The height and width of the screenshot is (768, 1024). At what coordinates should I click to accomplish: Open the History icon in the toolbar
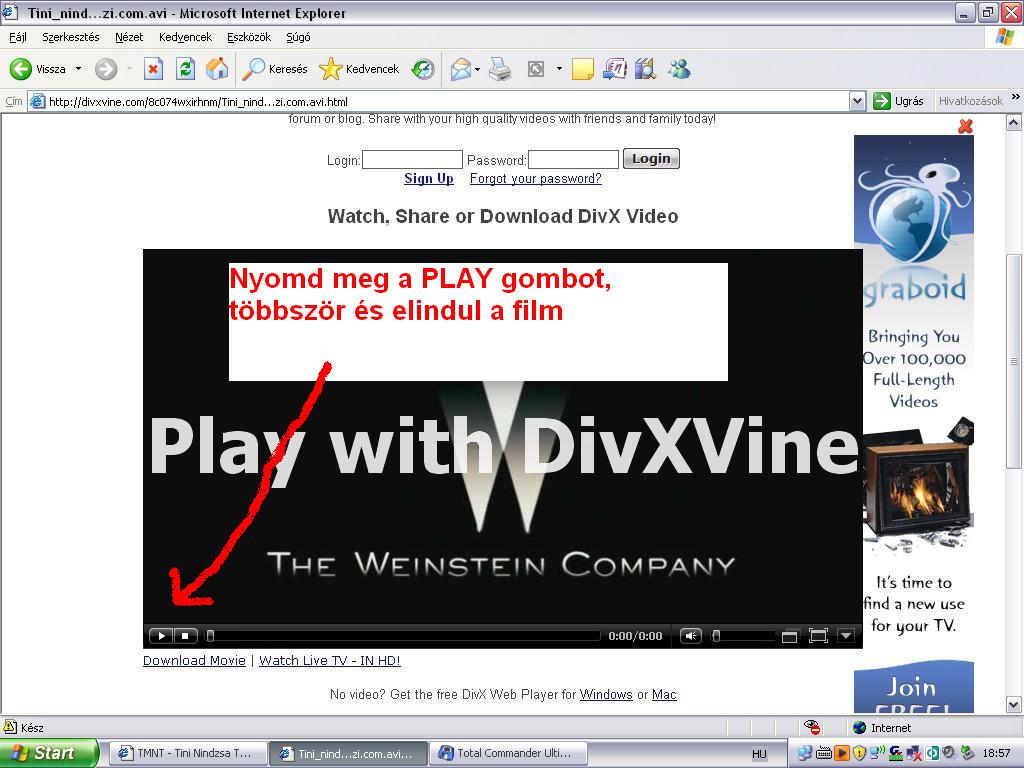click(423, 69)
